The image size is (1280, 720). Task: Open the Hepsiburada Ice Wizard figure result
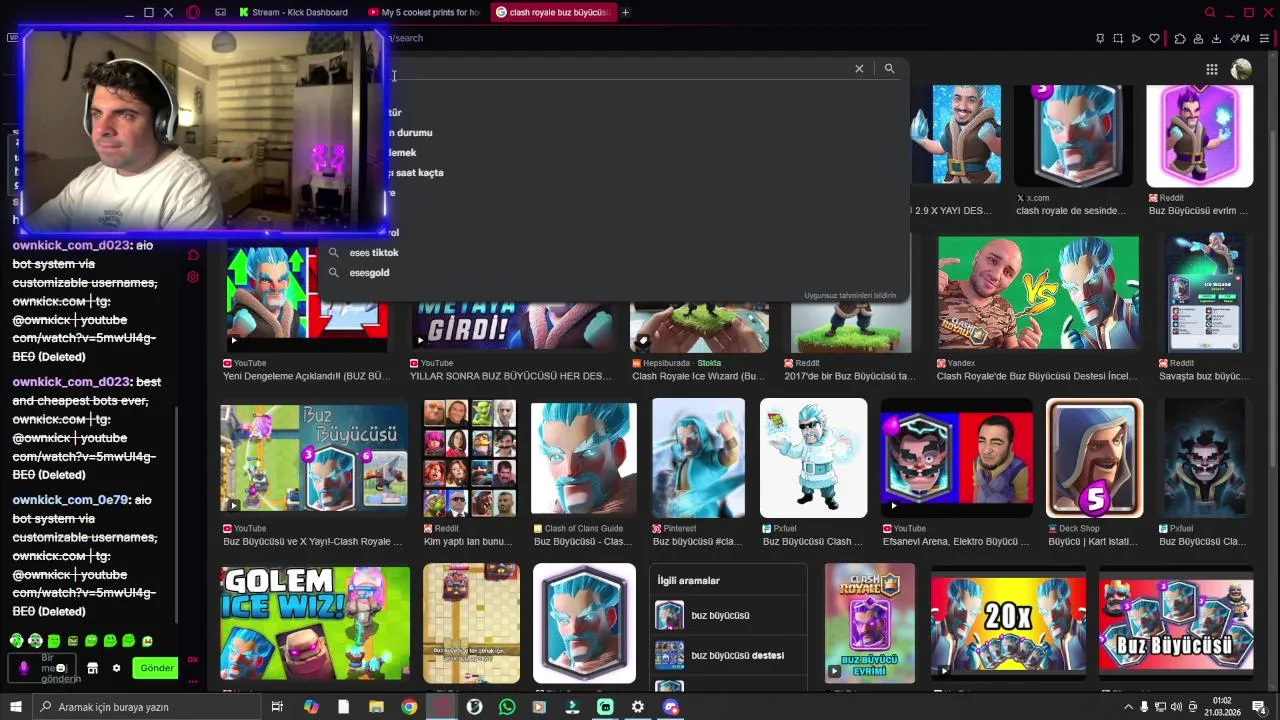[699, 325]
